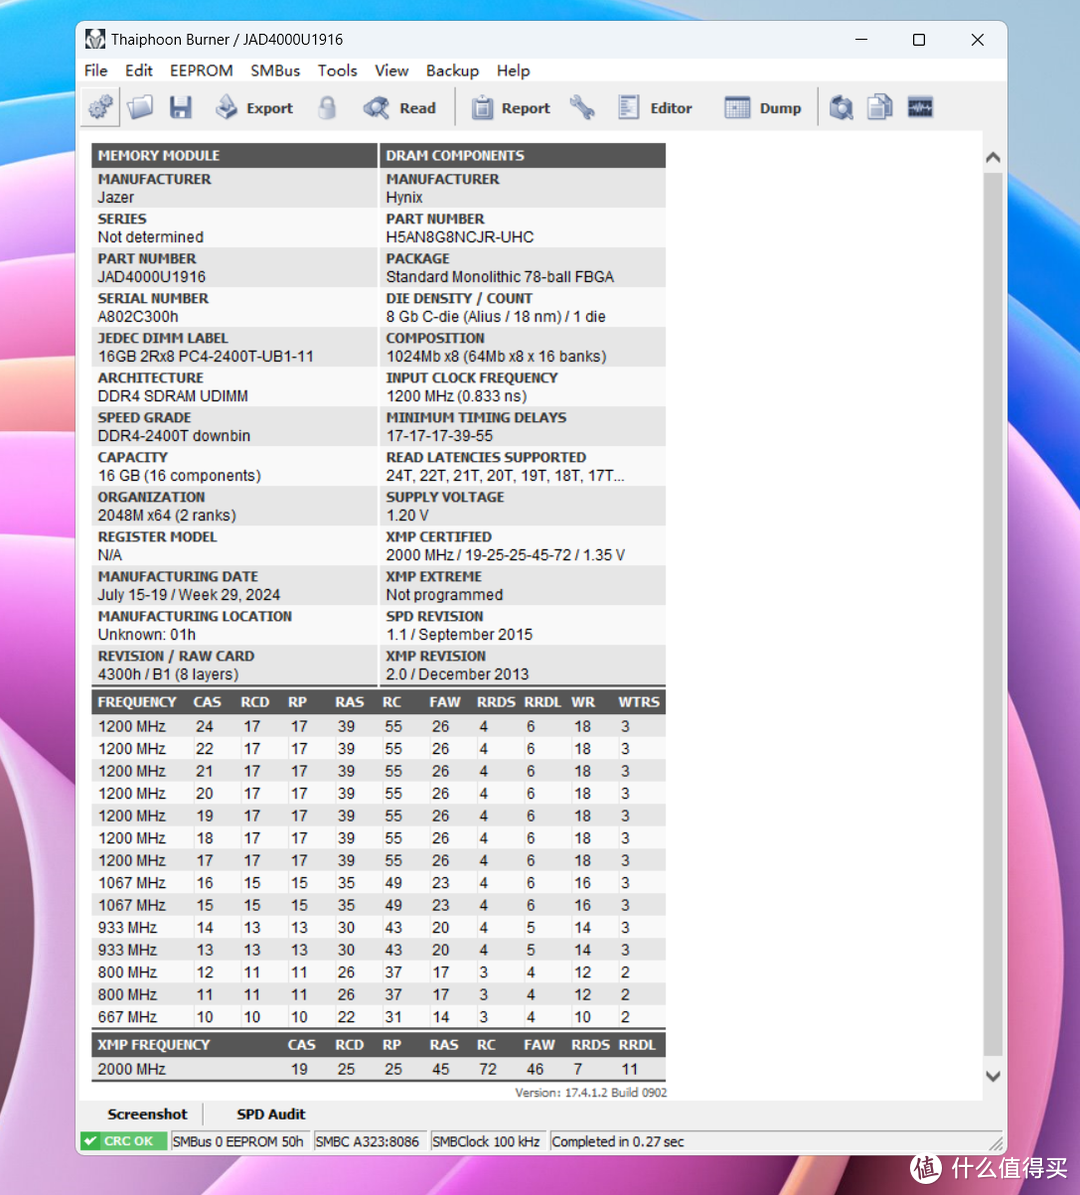
Task: Click the MEMORY MODULE column header
Action: click(235, 155)
